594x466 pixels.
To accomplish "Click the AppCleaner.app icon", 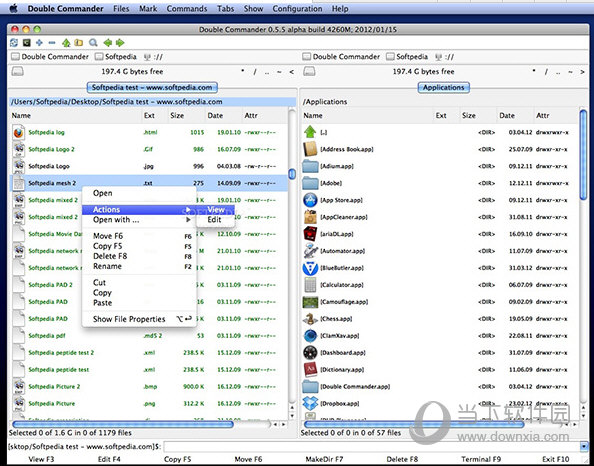I will coord(310,217).
